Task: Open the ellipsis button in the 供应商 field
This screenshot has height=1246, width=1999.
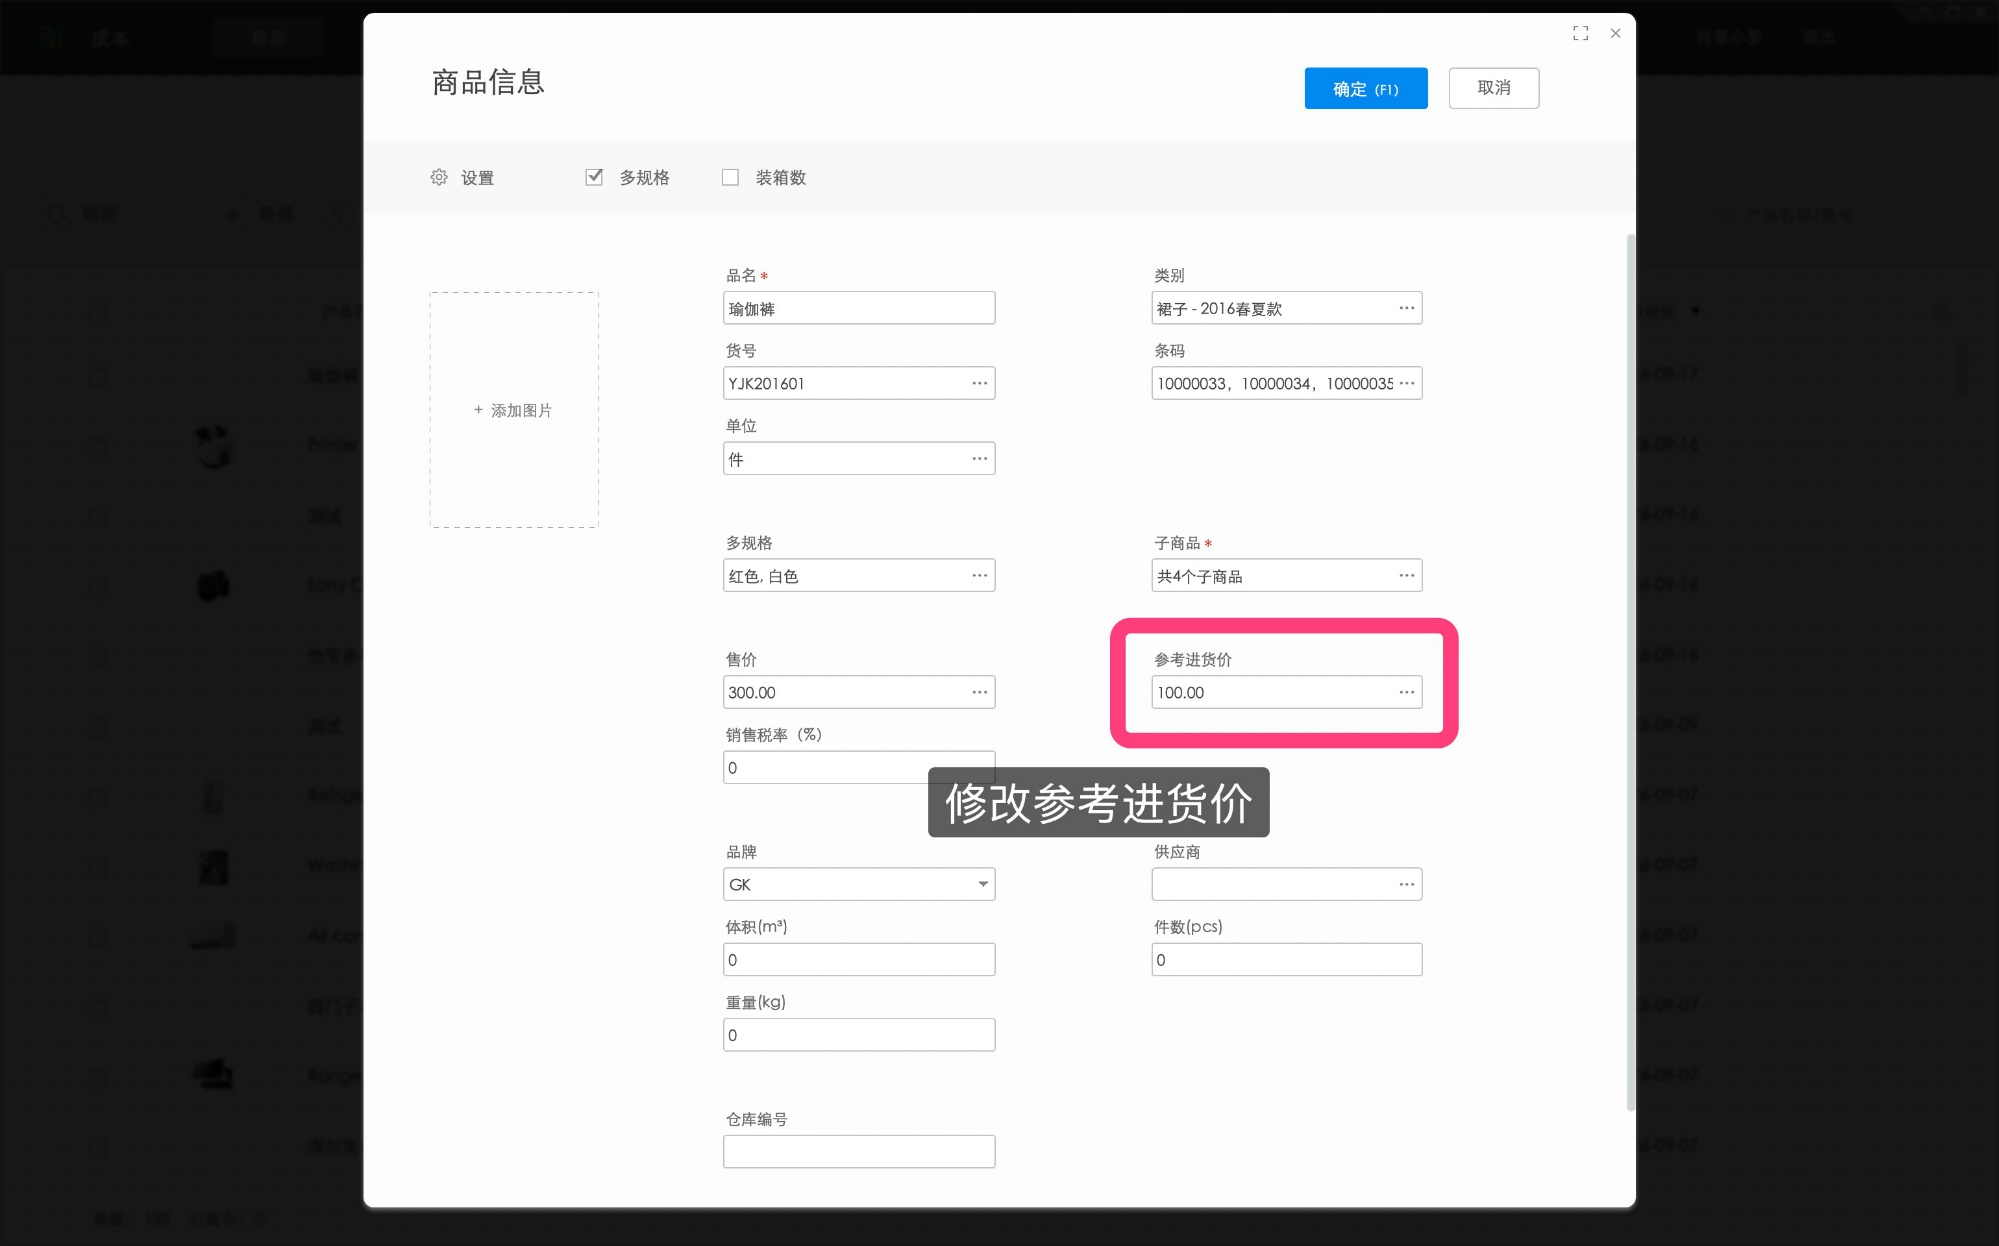Action: click(x=1406, y=884)
